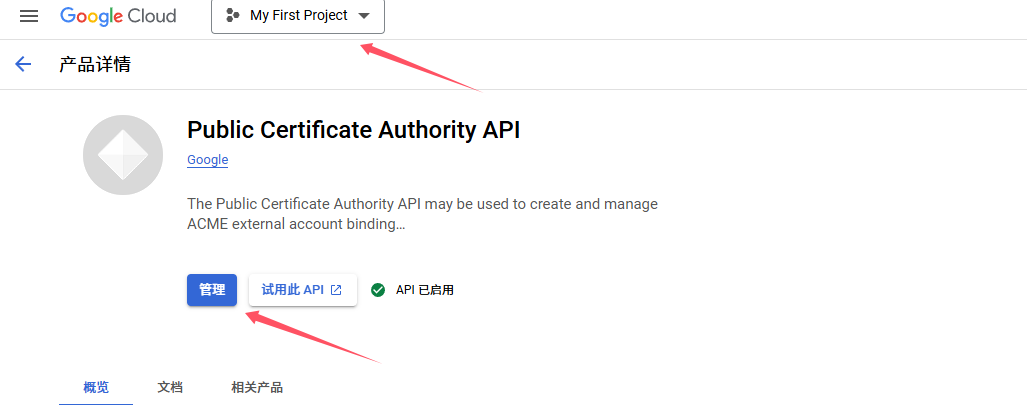The width and height of the screenshot is (1027, 405).
Task: Switch to the 概览 tab
Action: [96, 387]
